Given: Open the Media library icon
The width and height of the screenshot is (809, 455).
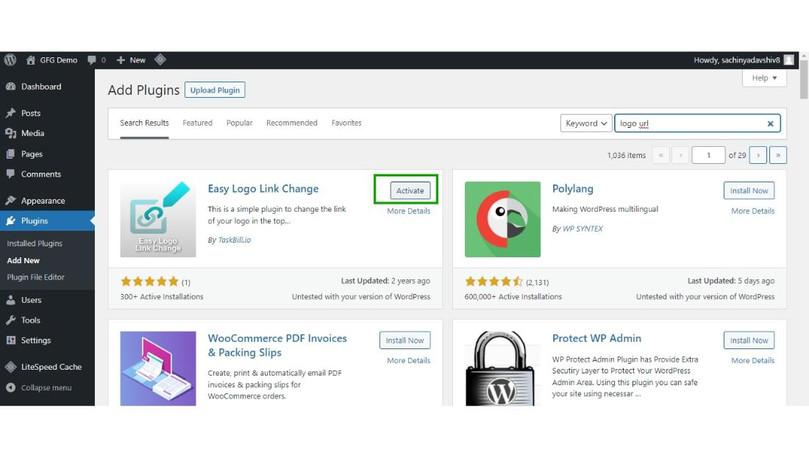Looking at the screenshot, I should (x=10, y=133).
